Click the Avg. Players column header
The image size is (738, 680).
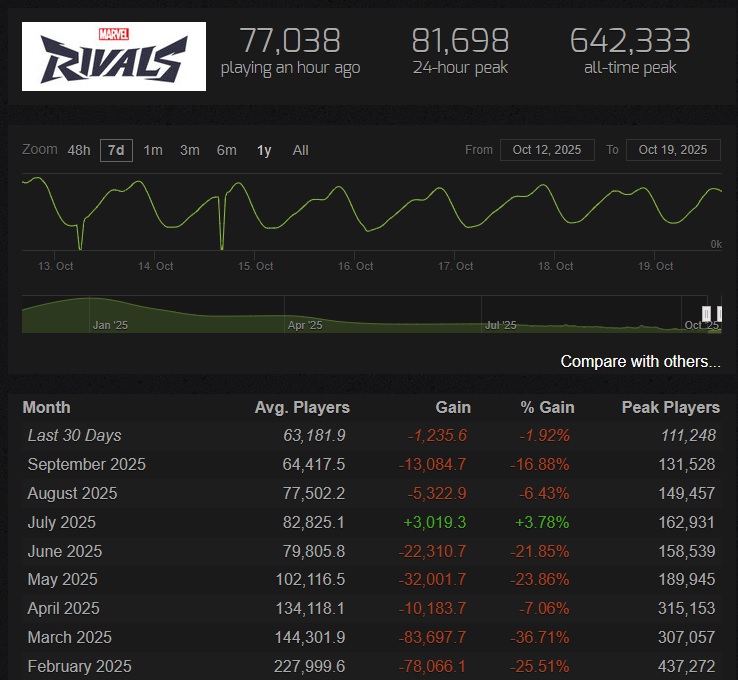tap(302, 408)
